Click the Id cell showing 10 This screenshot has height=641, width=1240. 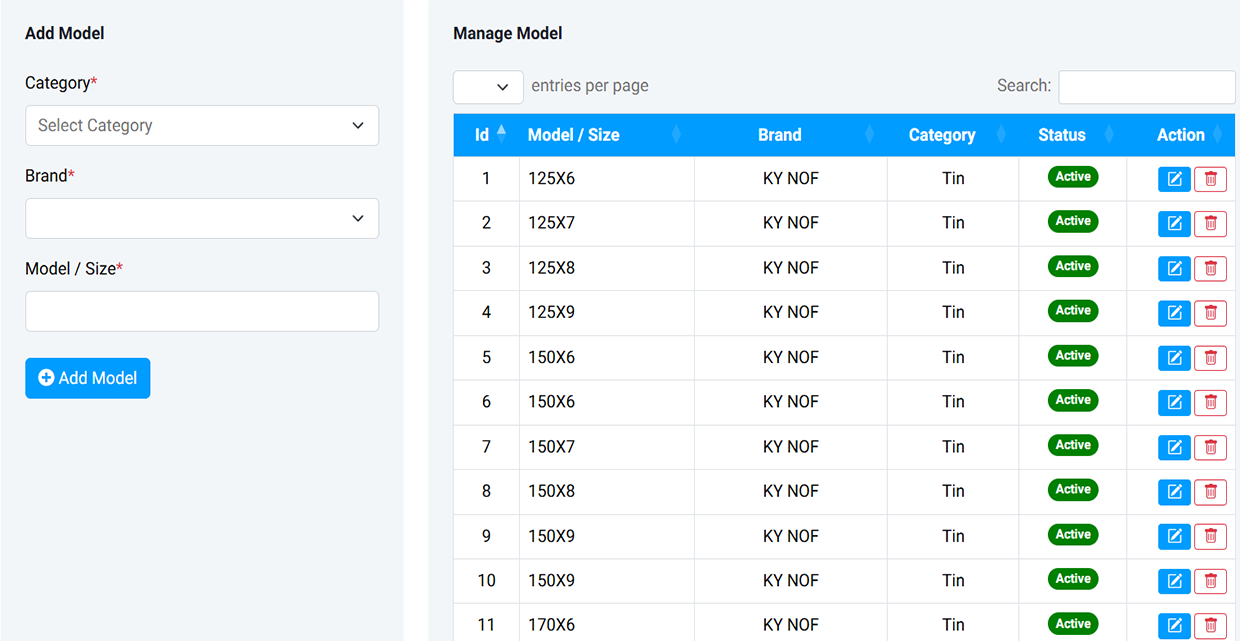[486, 580]
